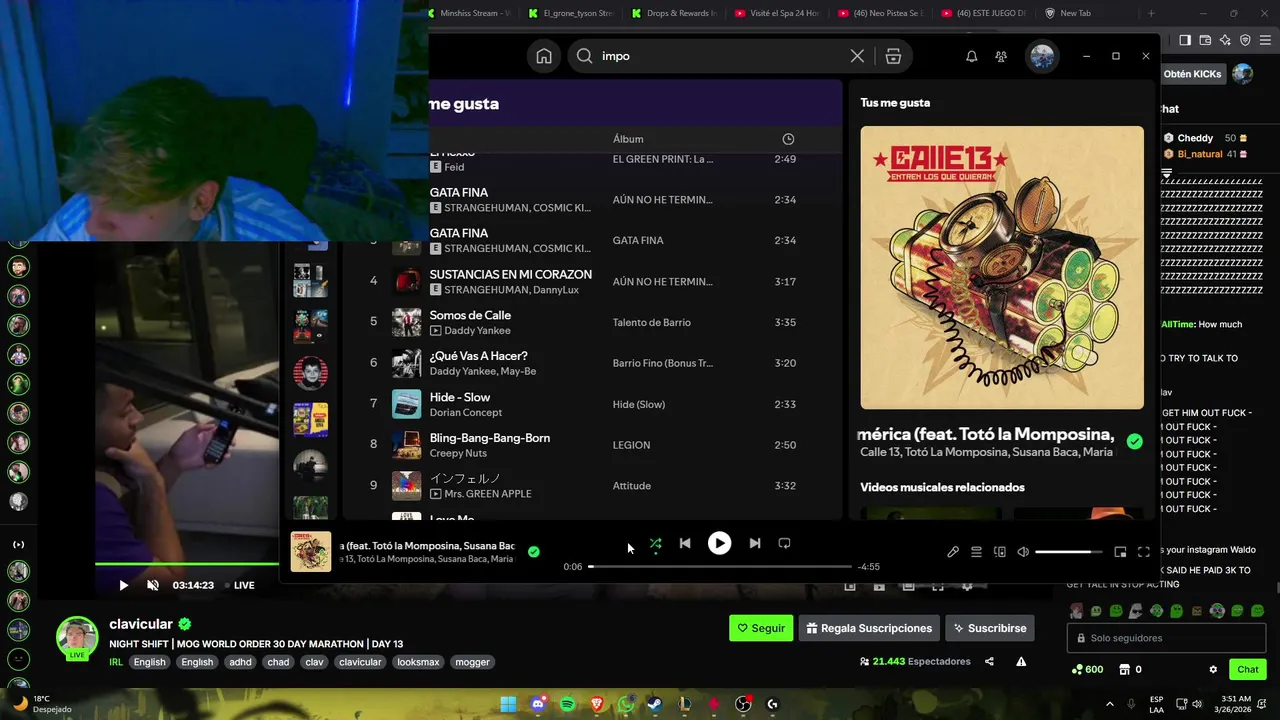Send message with Chat button
The image size is (1280, 720).
click(x=1247, y=669)
